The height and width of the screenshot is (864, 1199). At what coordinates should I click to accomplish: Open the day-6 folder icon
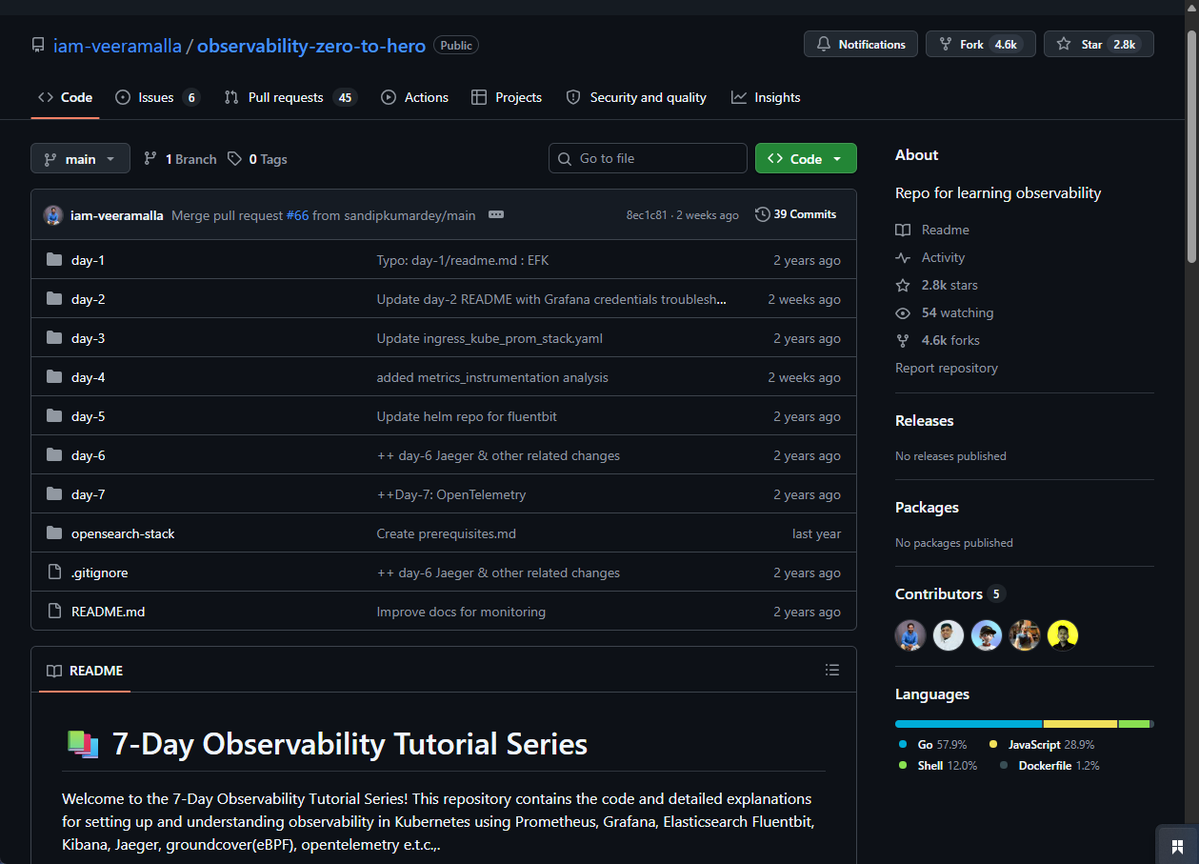(x=54, y=454)
